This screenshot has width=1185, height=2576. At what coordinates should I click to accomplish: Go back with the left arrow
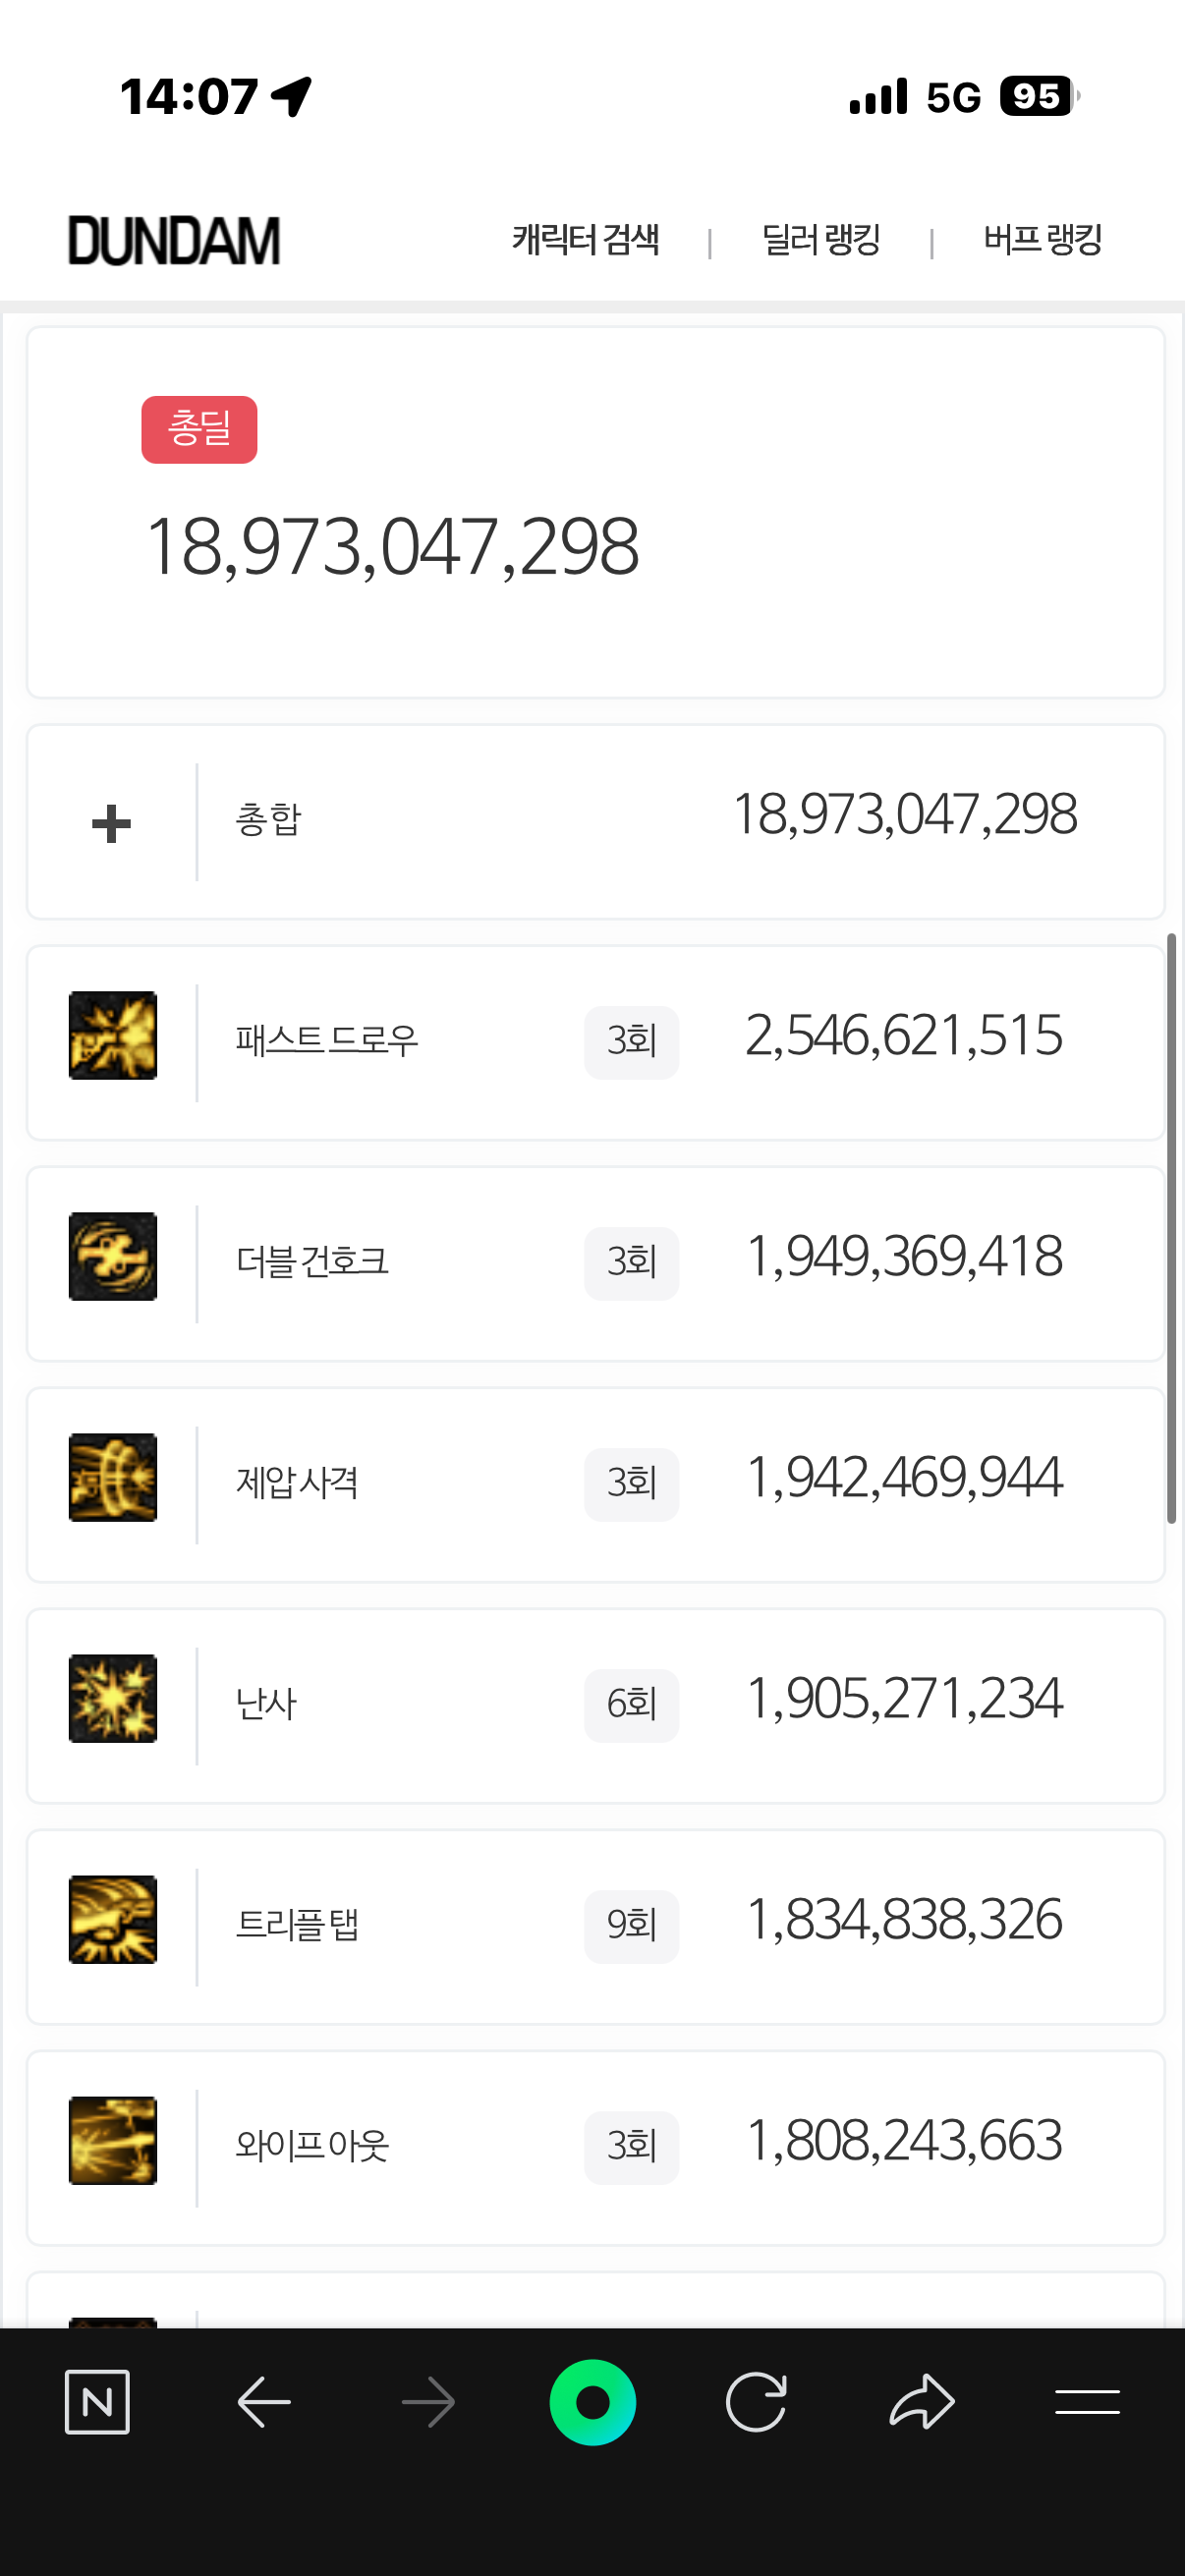(264, 2401)
